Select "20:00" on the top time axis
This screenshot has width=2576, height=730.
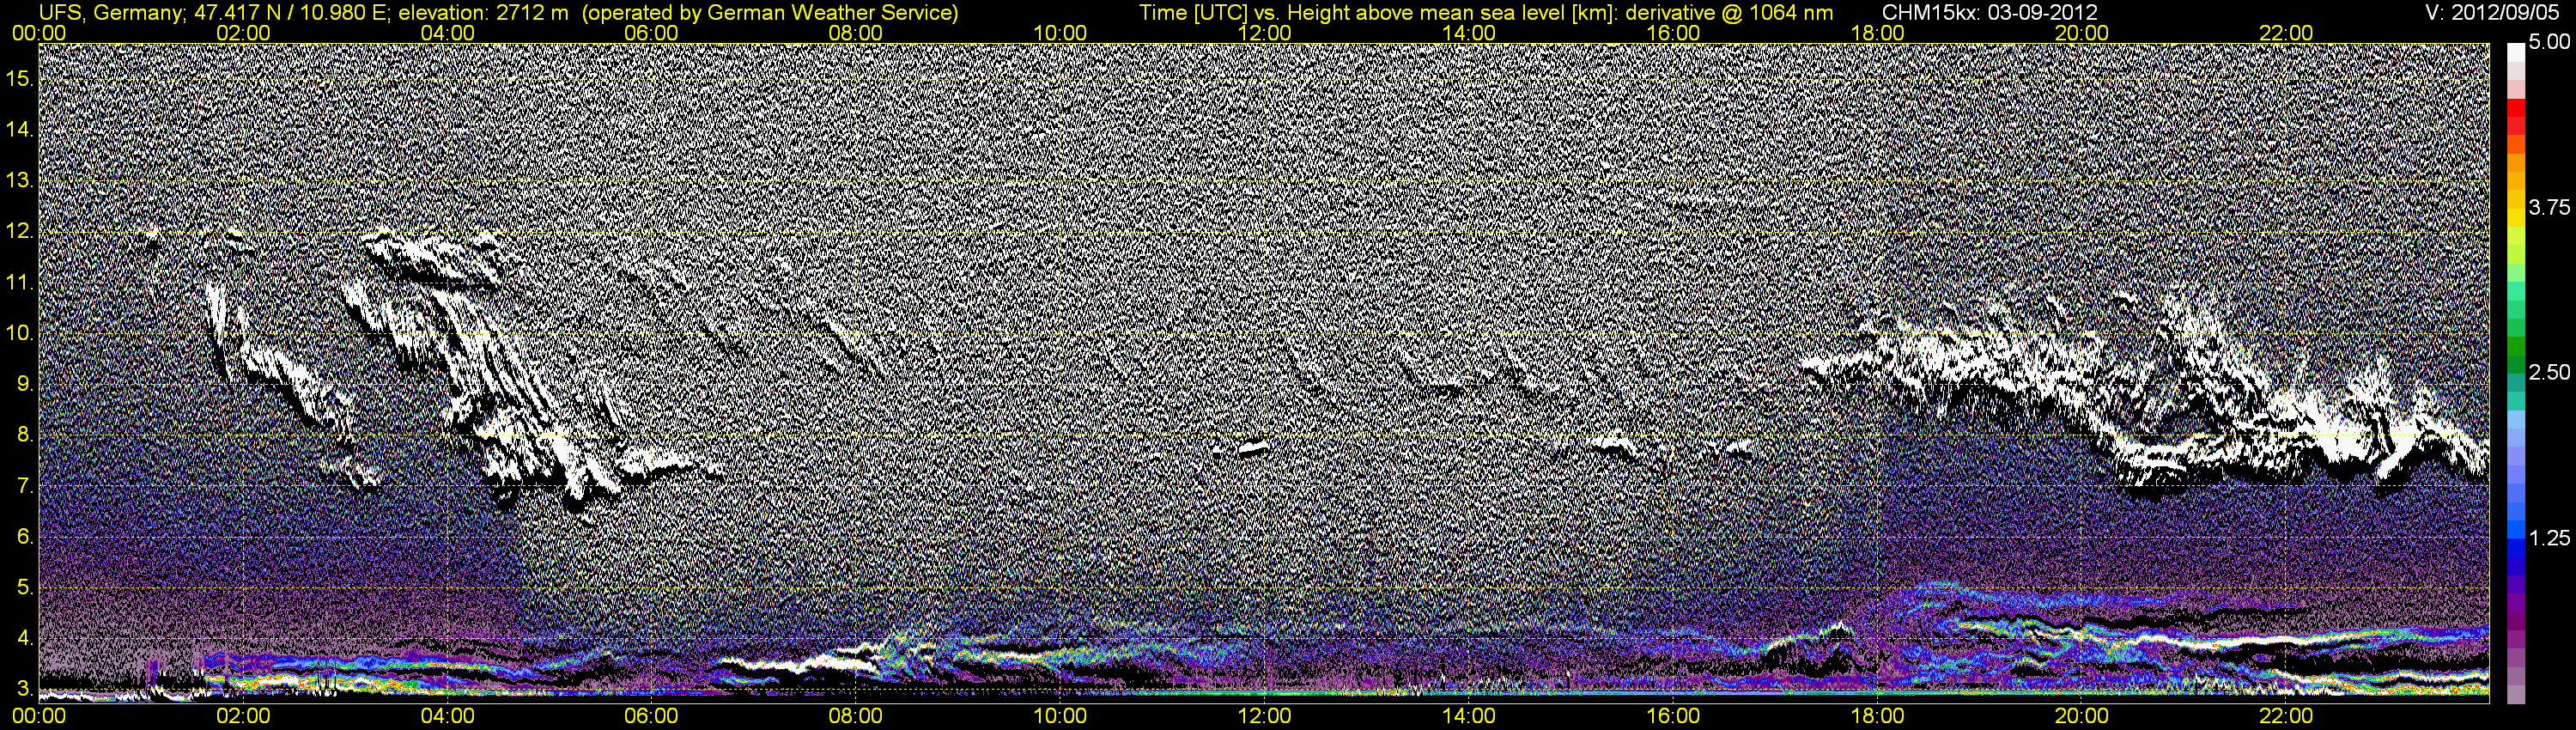tap(2081, 33)
